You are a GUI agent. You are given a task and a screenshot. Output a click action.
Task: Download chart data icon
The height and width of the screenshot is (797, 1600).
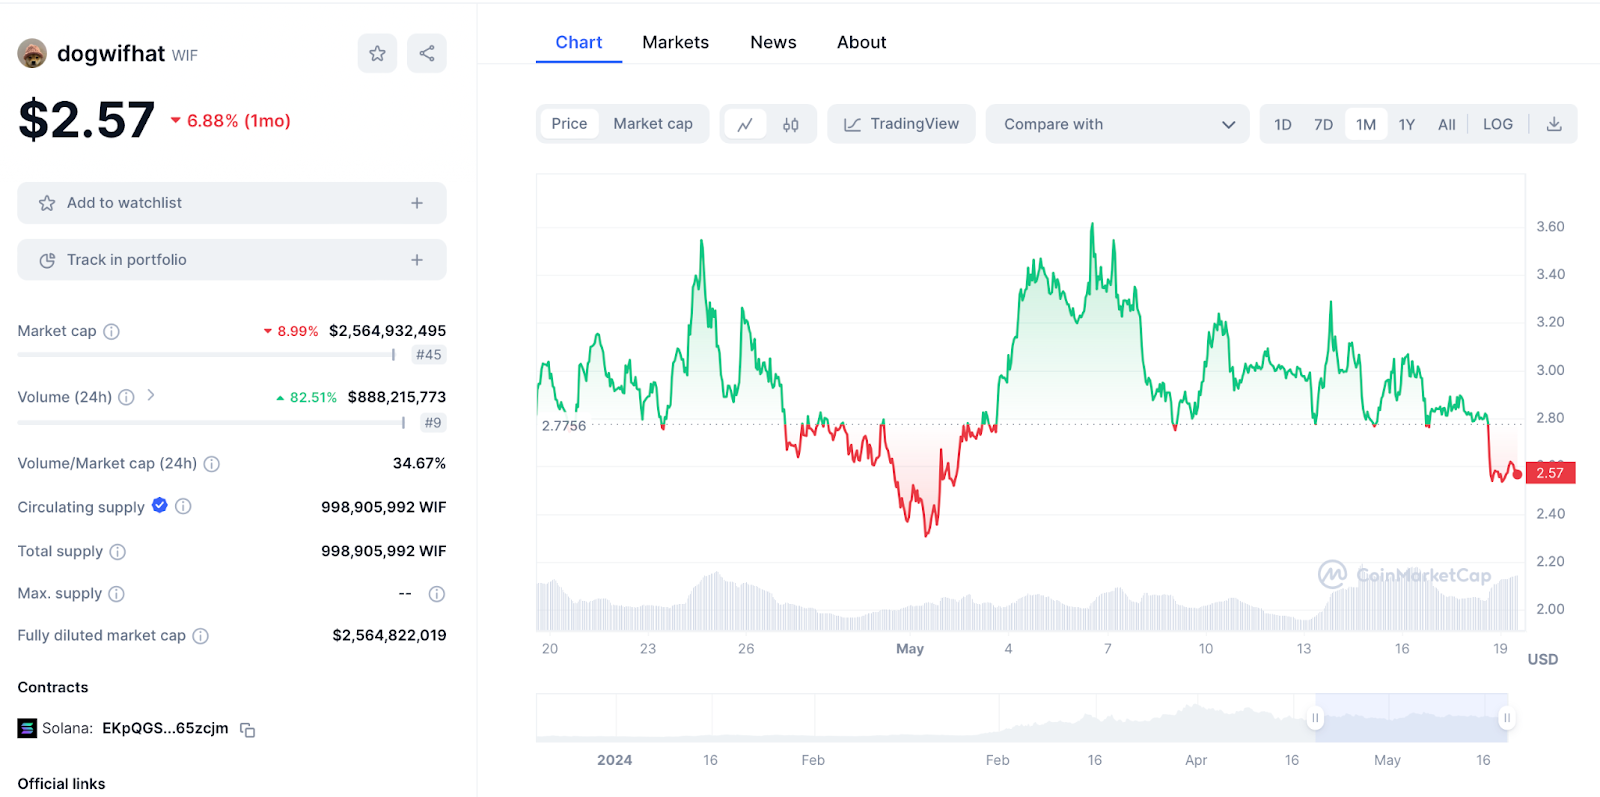coord(1554,124)
